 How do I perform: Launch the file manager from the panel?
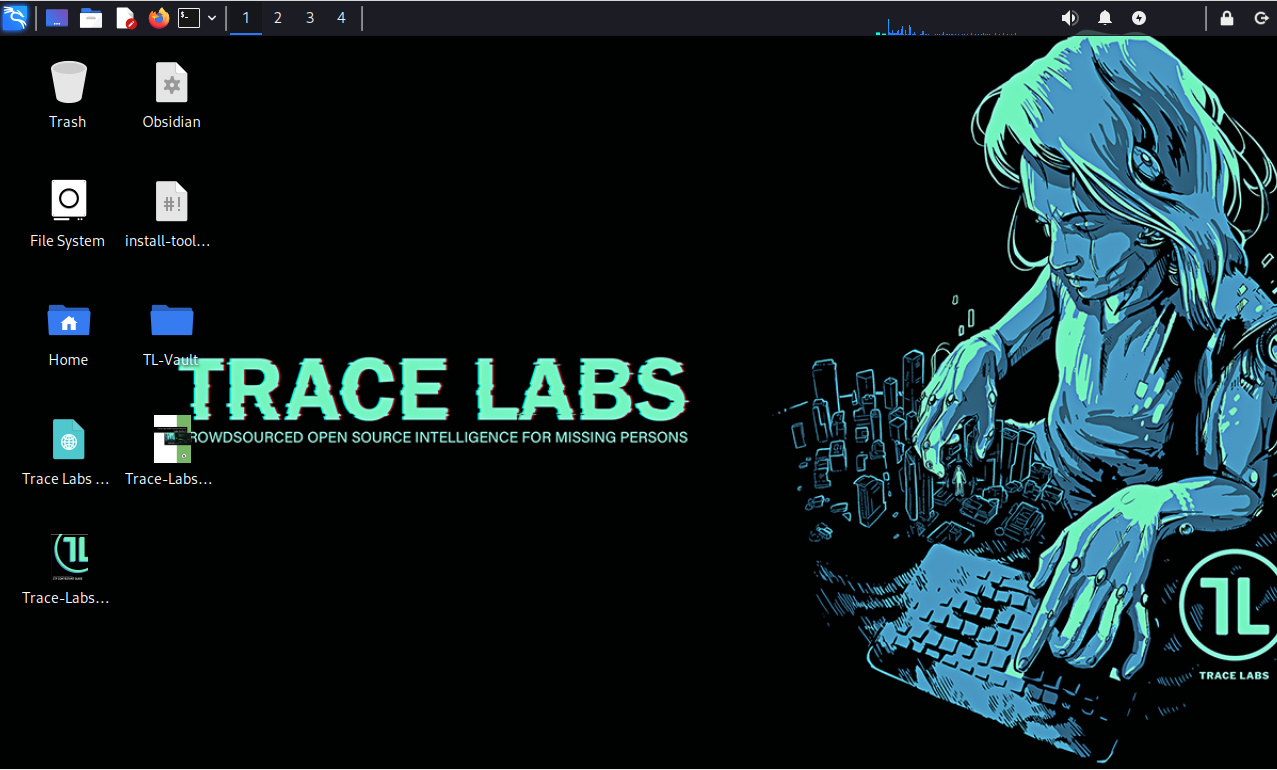point(91,18)
